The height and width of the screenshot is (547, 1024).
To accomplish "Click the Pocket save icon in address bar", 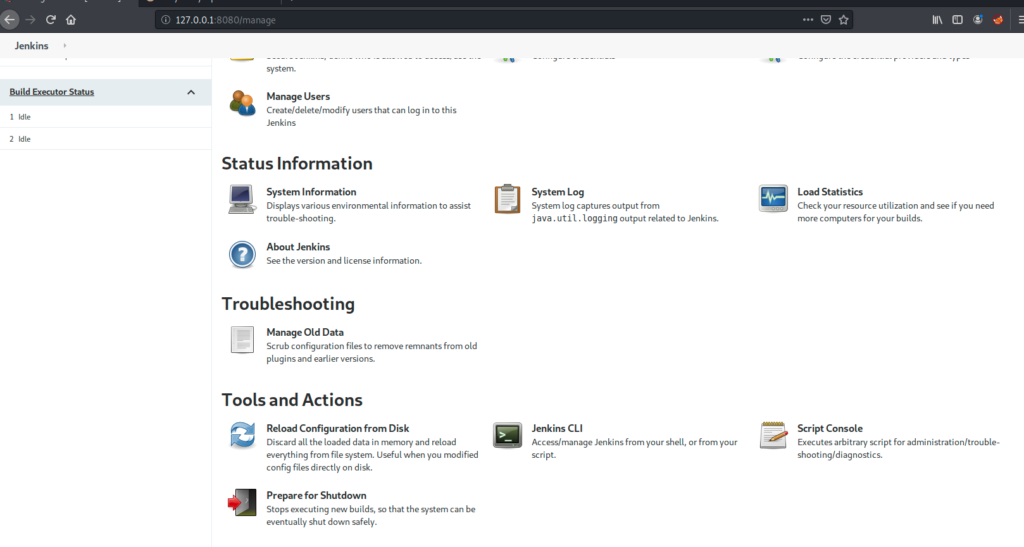I will point(826,20).
